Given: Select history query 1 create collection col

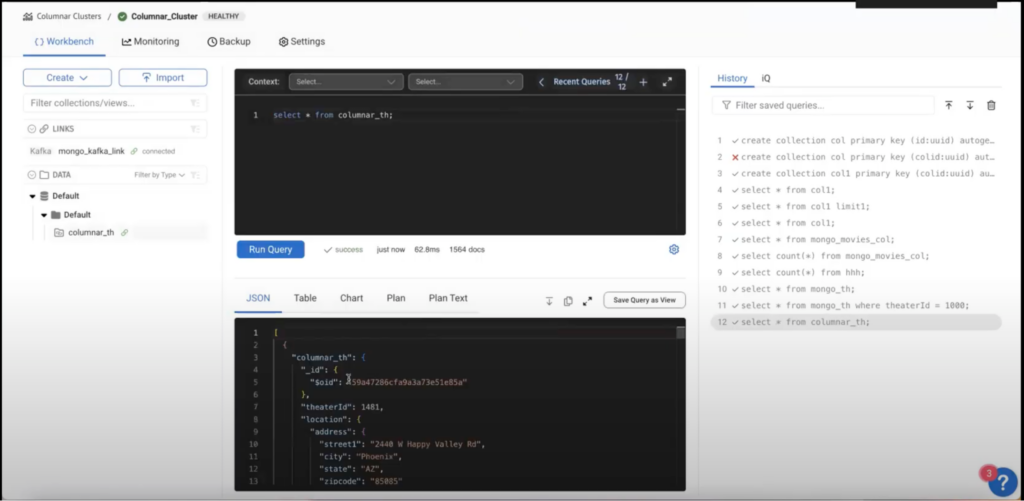Looking at the screenshot, I should (856, 140).
